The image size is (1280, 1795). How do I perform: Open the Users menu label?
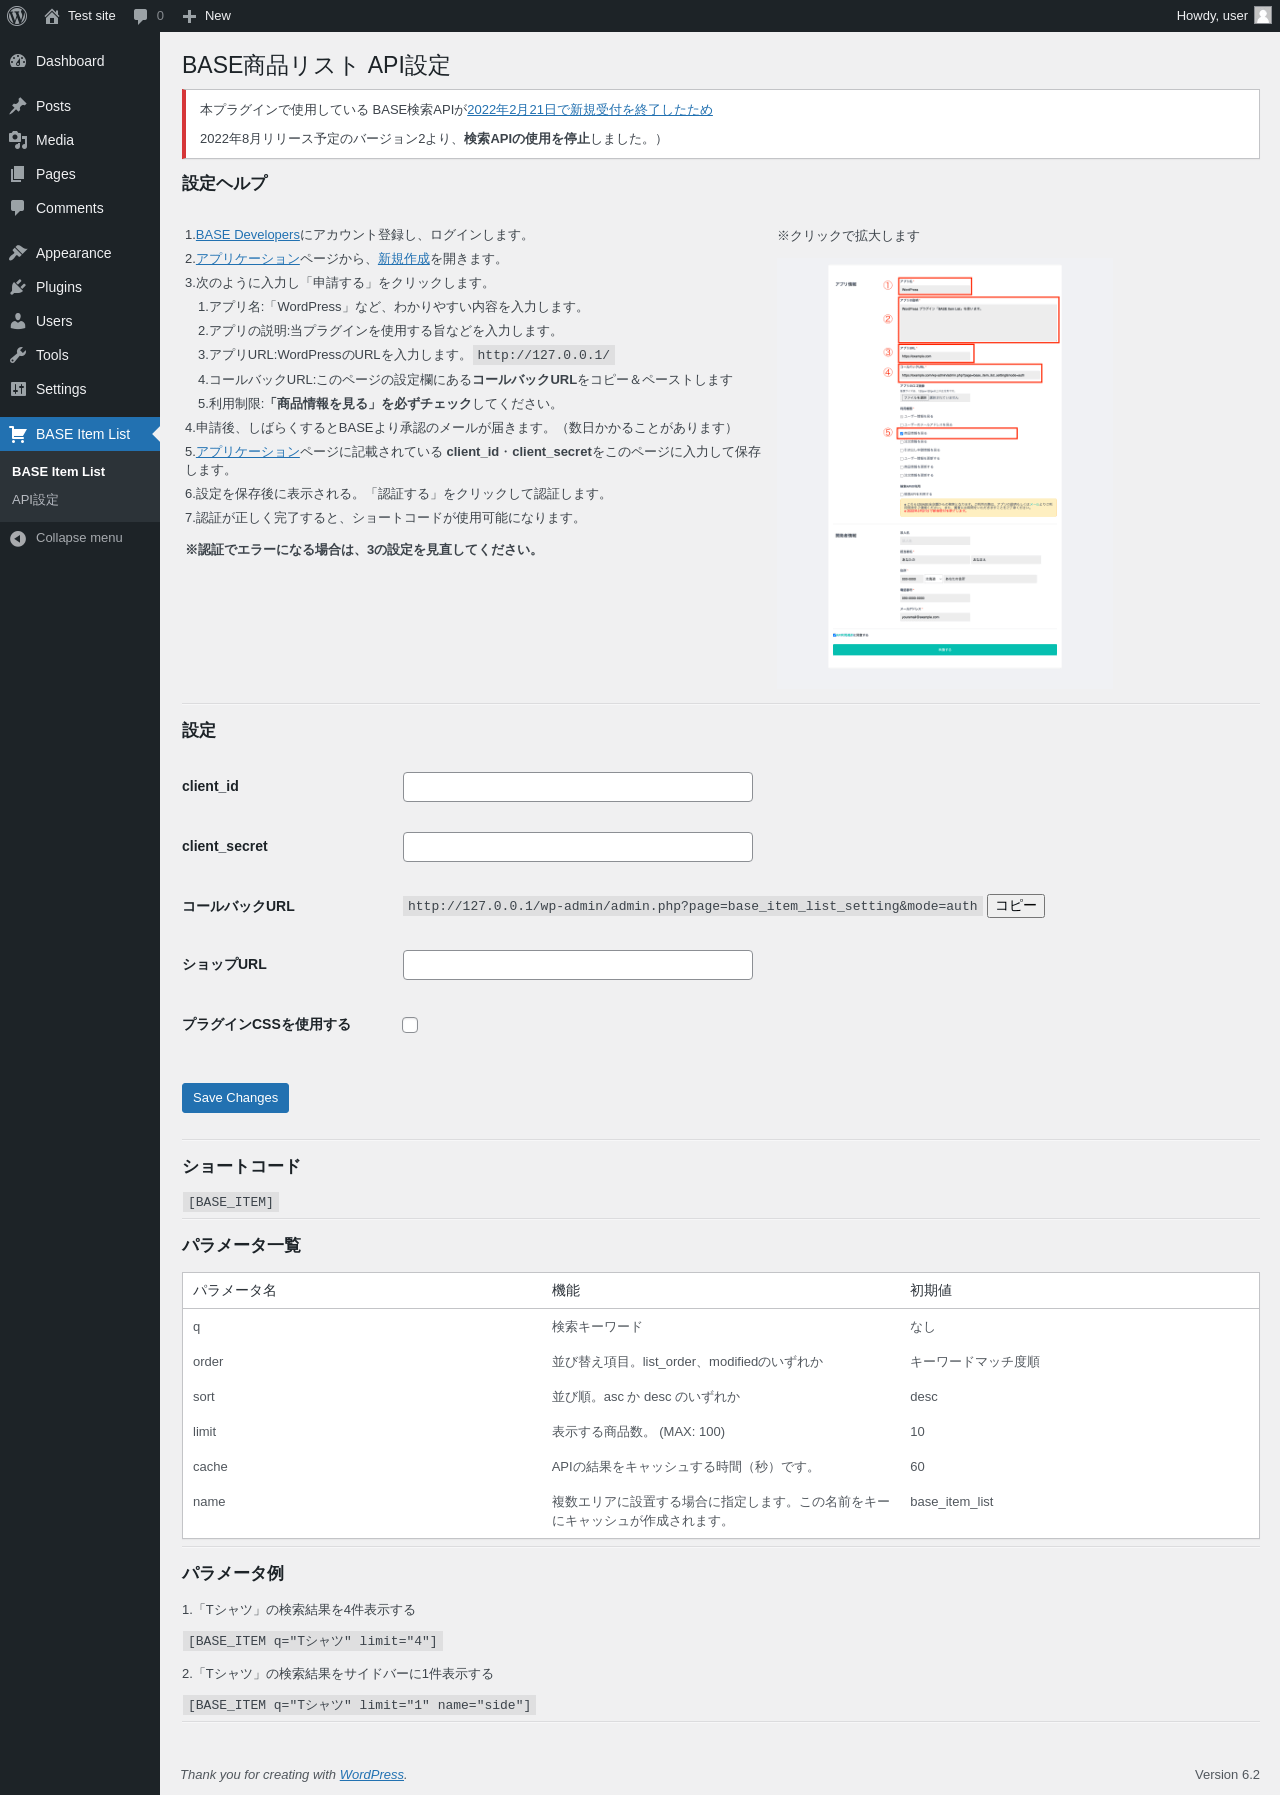tap(54, 321)
